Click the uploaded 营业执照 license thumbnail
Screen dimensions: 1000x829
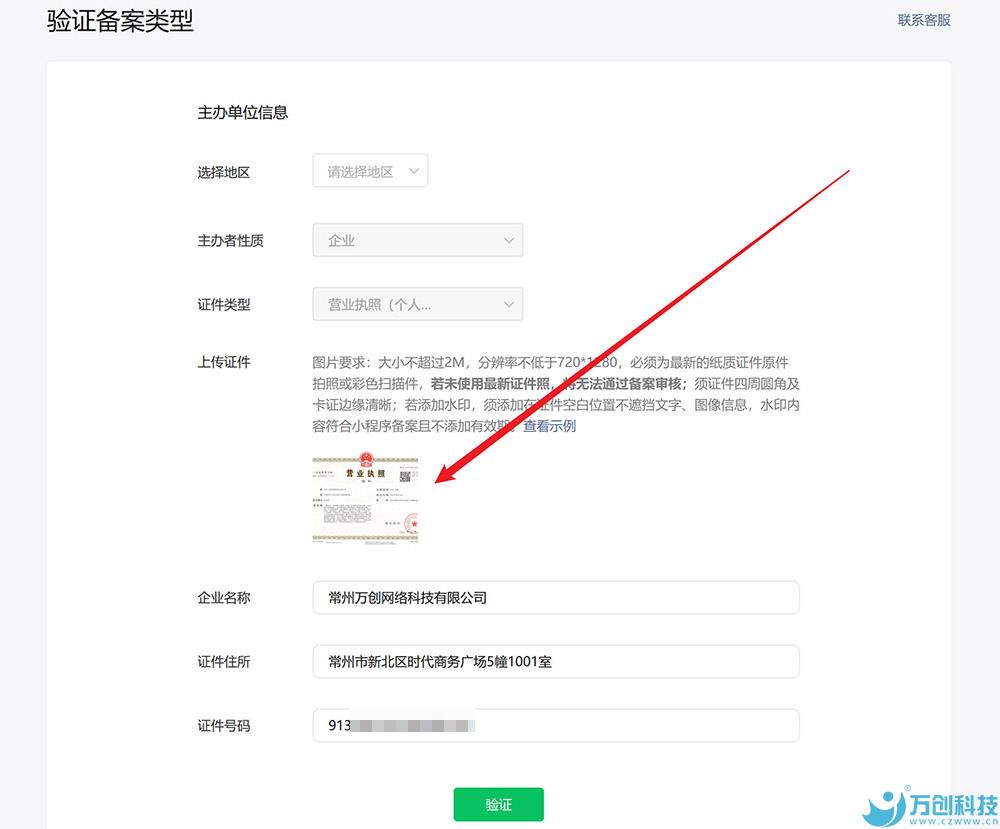coord(365,500)
